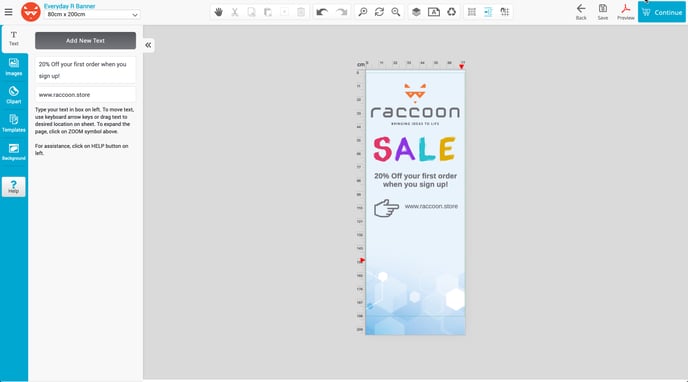Click the paste icon in the toolbar
Image resolution: width=688 pixels, height=382 pixels.
click(x=268, y=12)
